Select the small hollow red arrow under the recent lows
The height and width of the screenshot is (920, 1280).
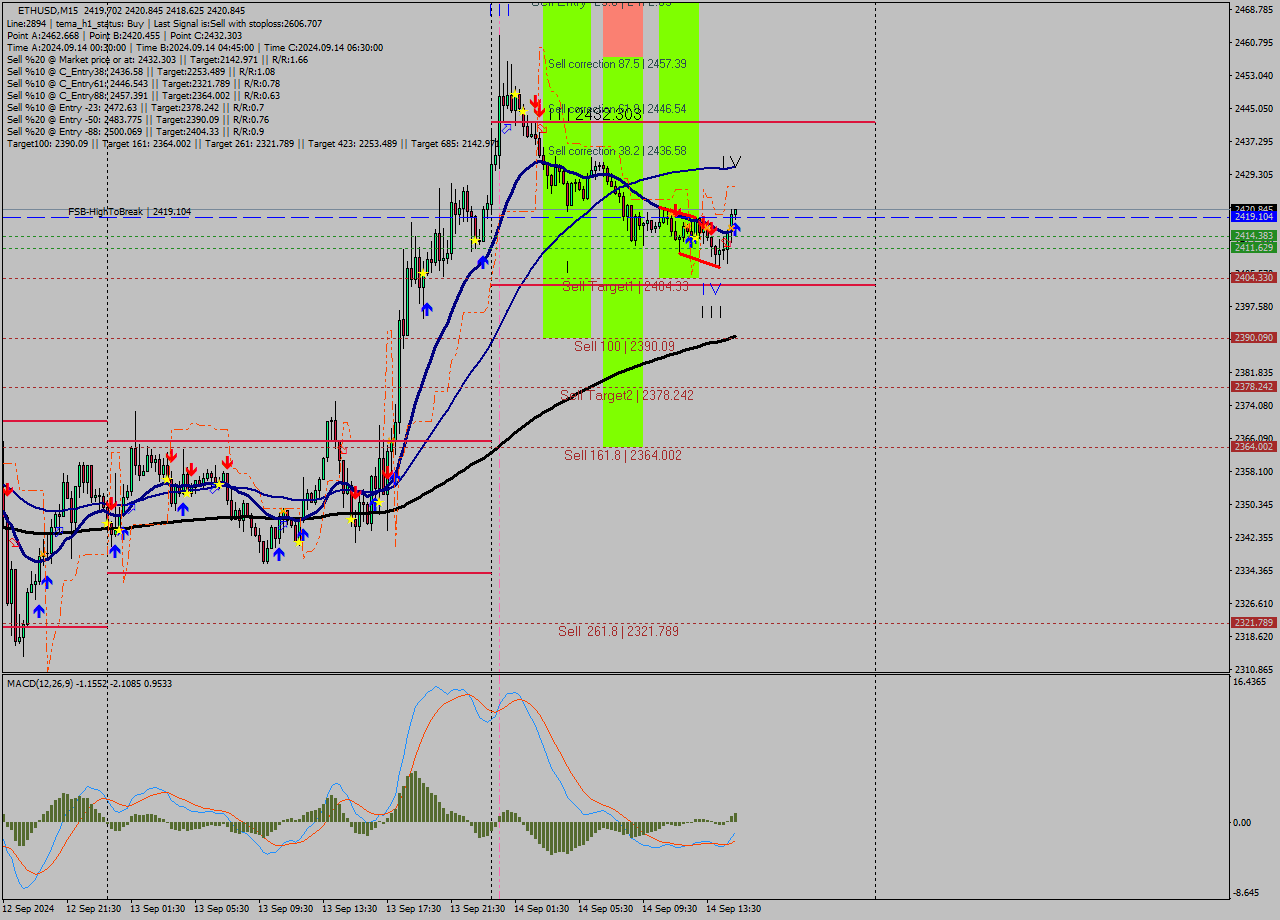pyautogui.click(x=725, y=243)
